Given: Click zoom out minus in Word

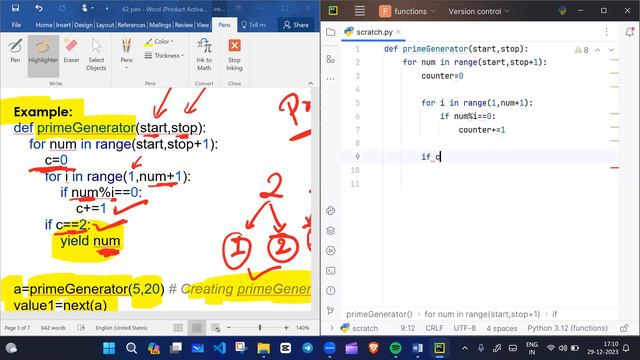Looking at the screenshot, I should 229,327.
